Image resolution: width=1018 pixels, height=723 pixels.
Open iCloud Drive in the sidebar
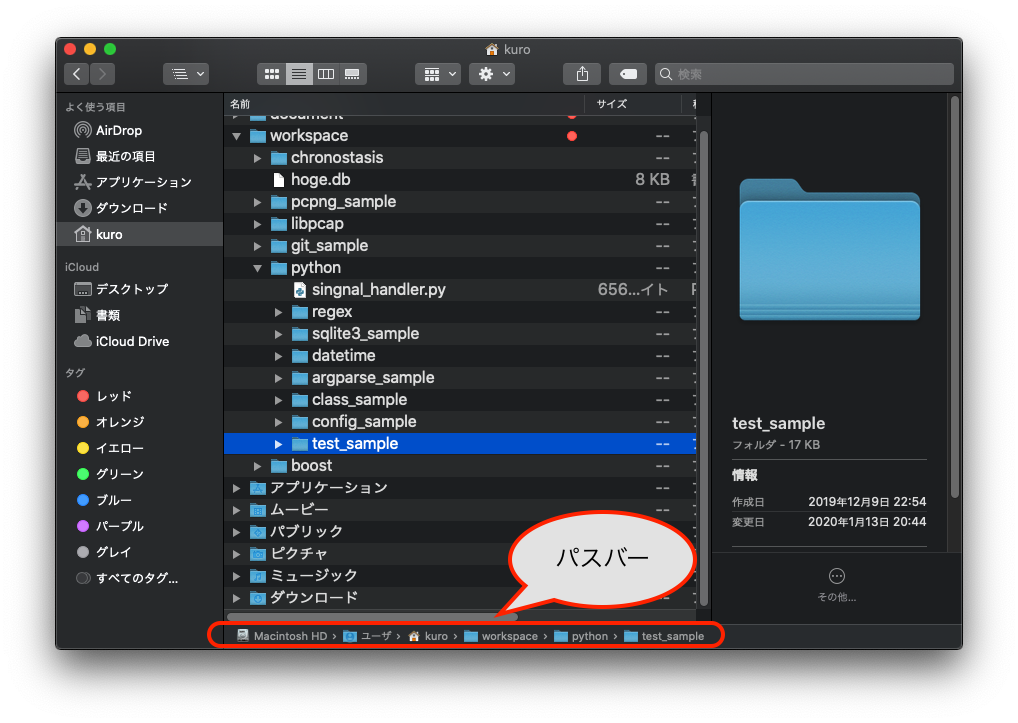pos(139,341)
